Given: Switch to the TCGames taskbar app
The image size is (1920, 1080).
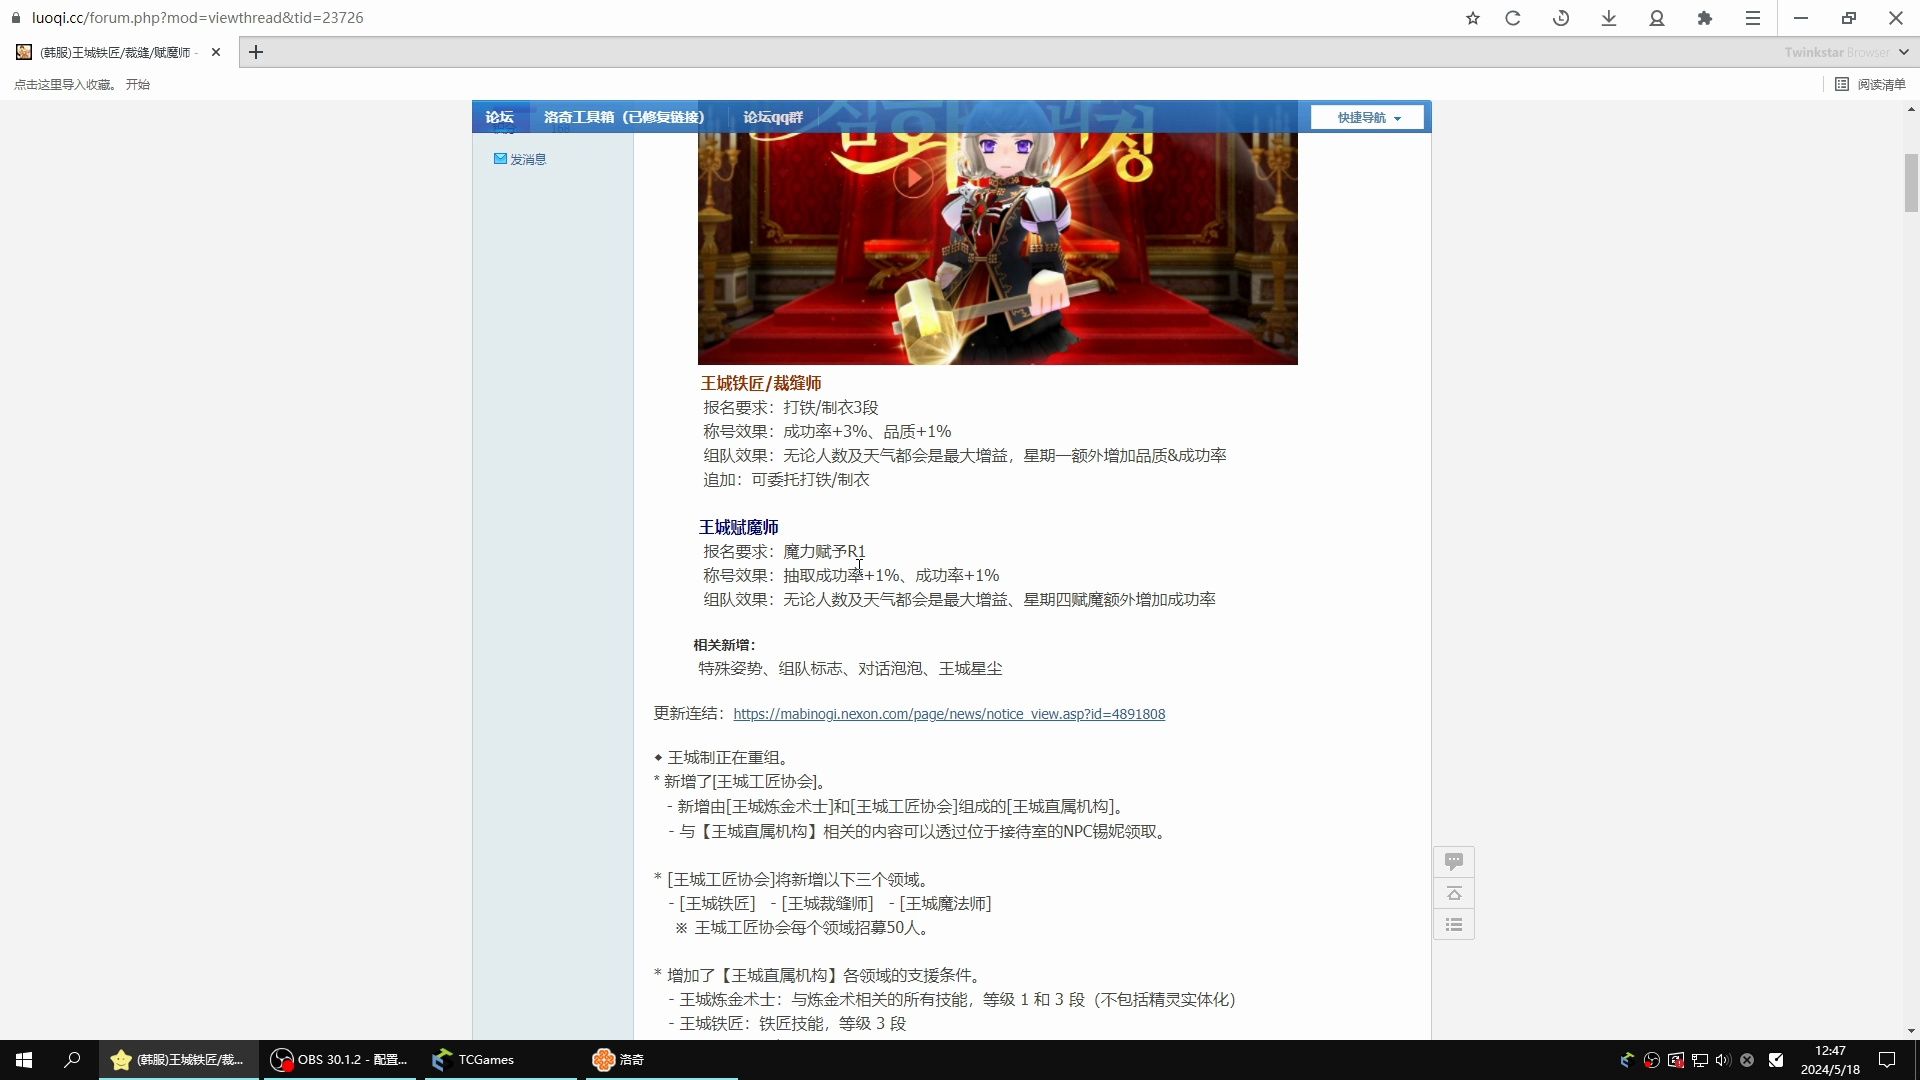Looking at the screenshot, I should click(x=499, y=1060).
